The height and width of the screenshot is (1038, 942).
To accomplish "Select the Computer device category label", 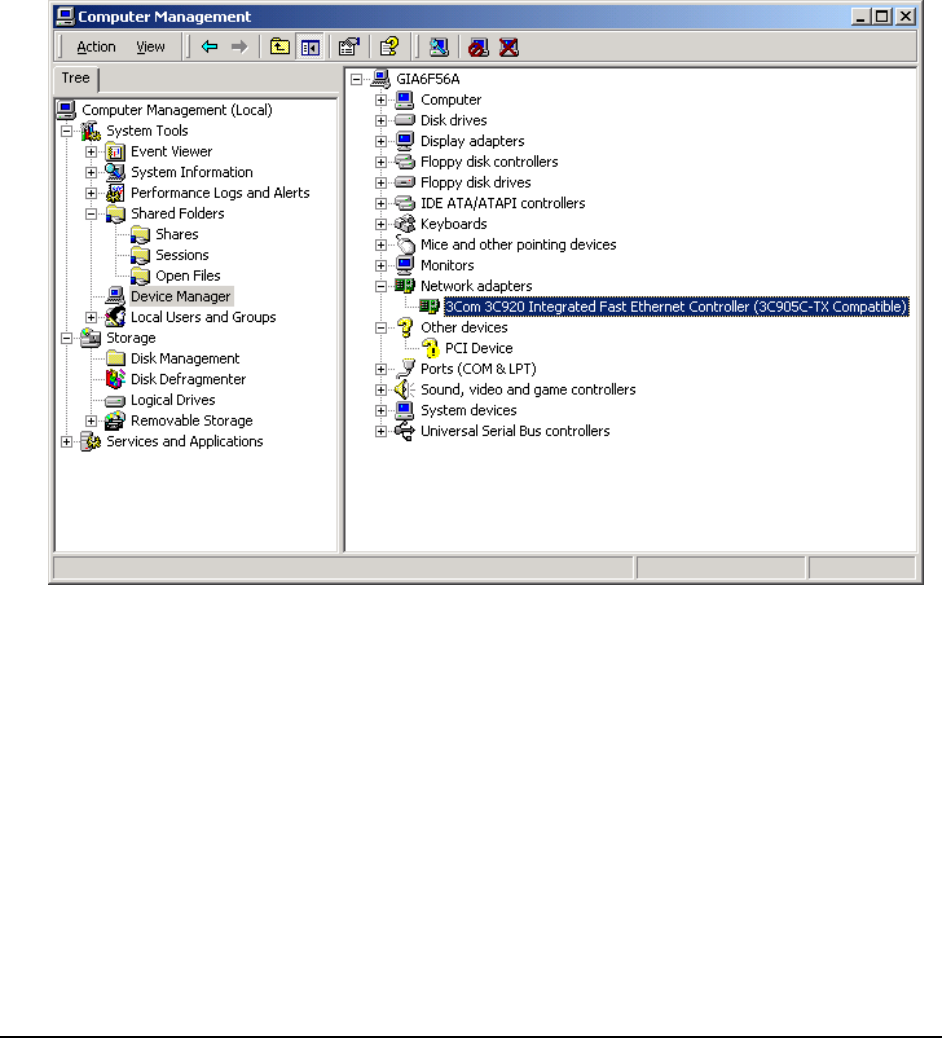I will [x=451, y=99].
